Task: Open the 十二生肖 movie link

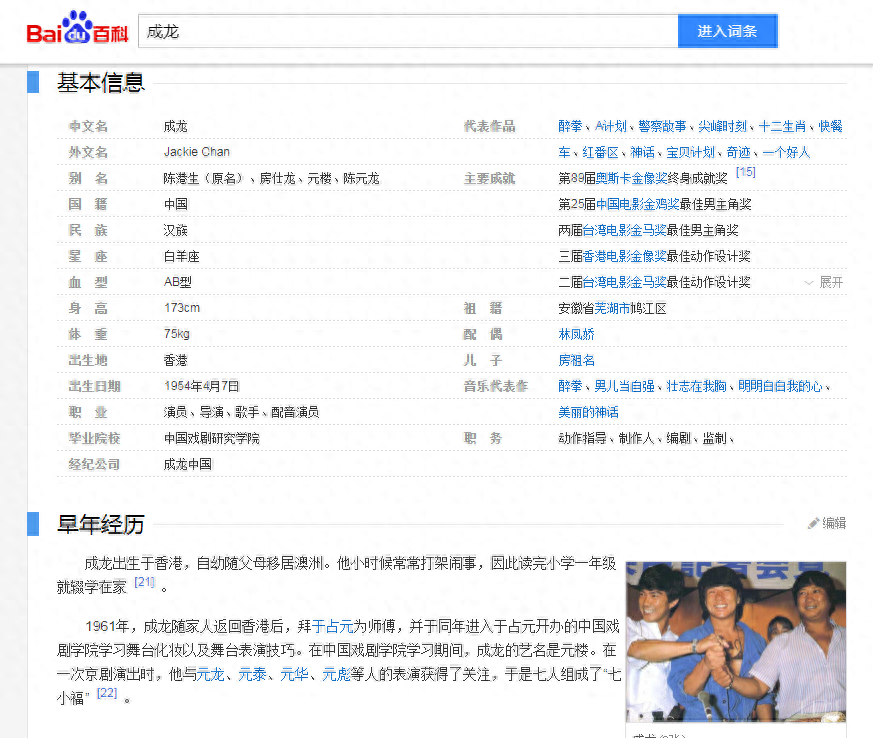Action: click(x=782, y=126)
